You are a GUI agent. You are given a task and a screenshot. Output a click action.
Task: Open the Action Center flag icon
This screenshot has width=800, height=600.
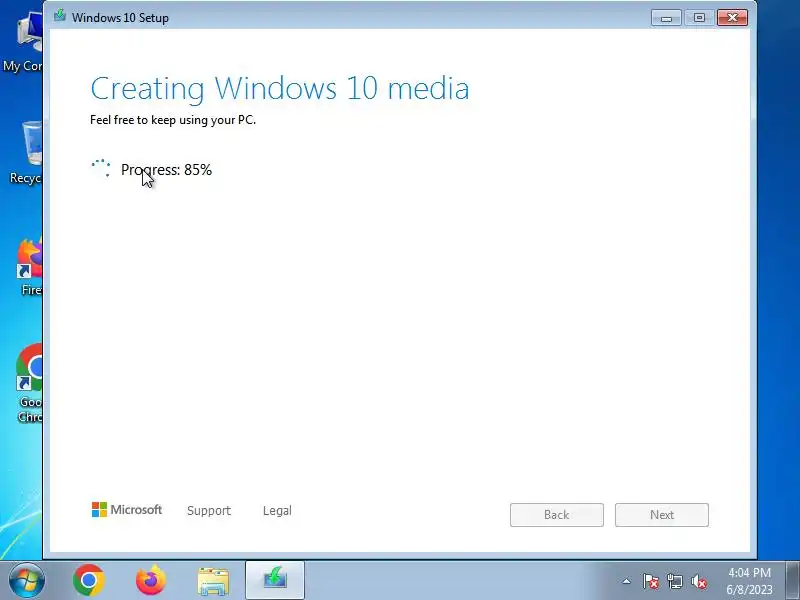[650, 581]
